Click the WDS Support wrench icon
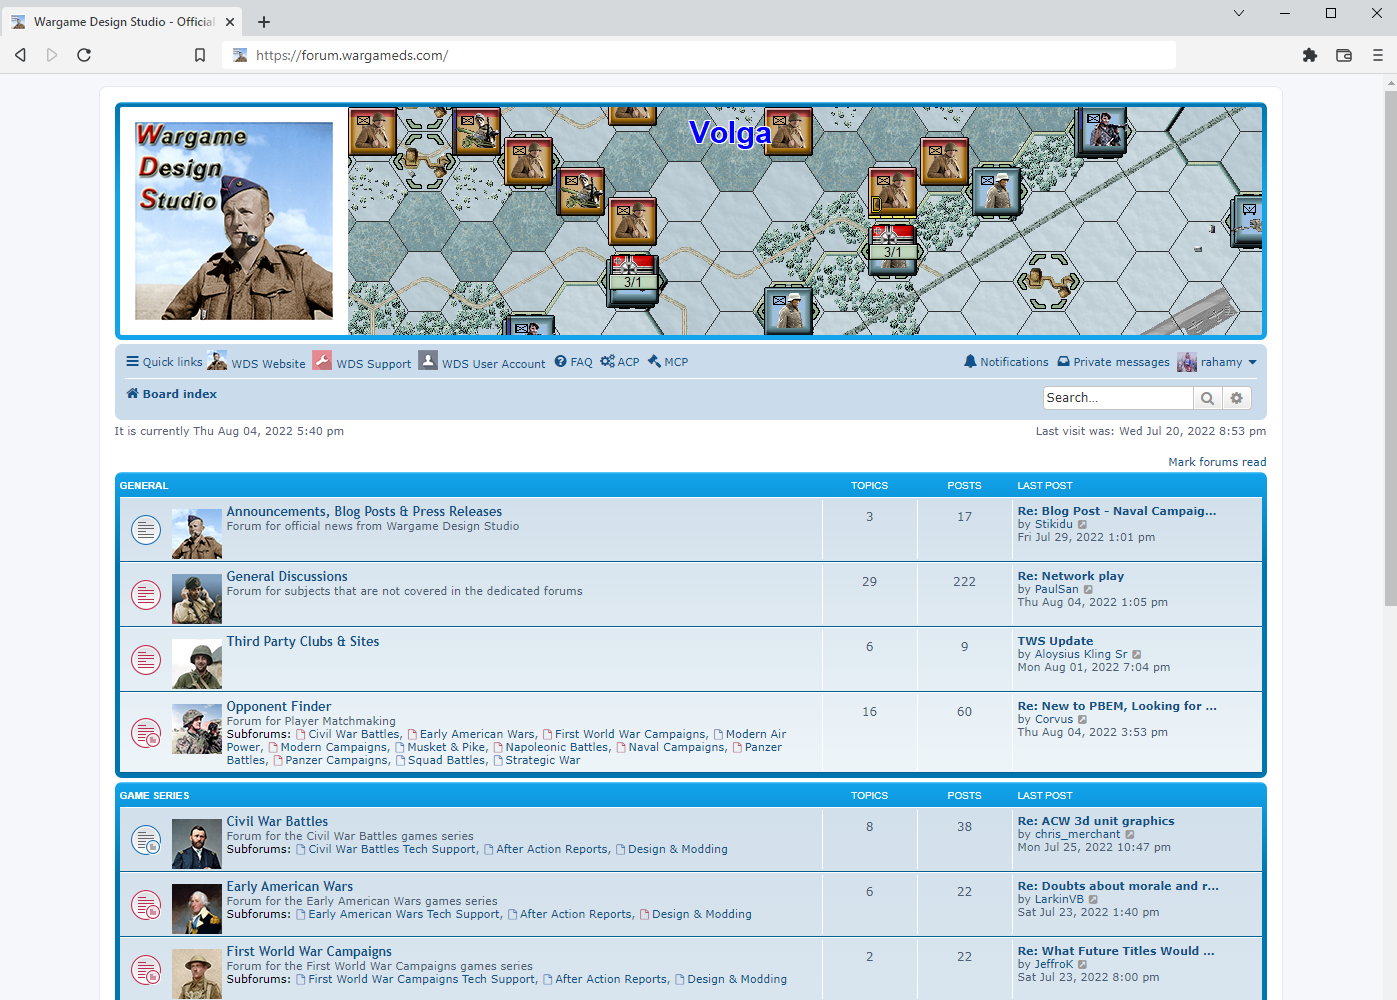1397x1000 pixels. pyautogui.click(x=322, y=360)
